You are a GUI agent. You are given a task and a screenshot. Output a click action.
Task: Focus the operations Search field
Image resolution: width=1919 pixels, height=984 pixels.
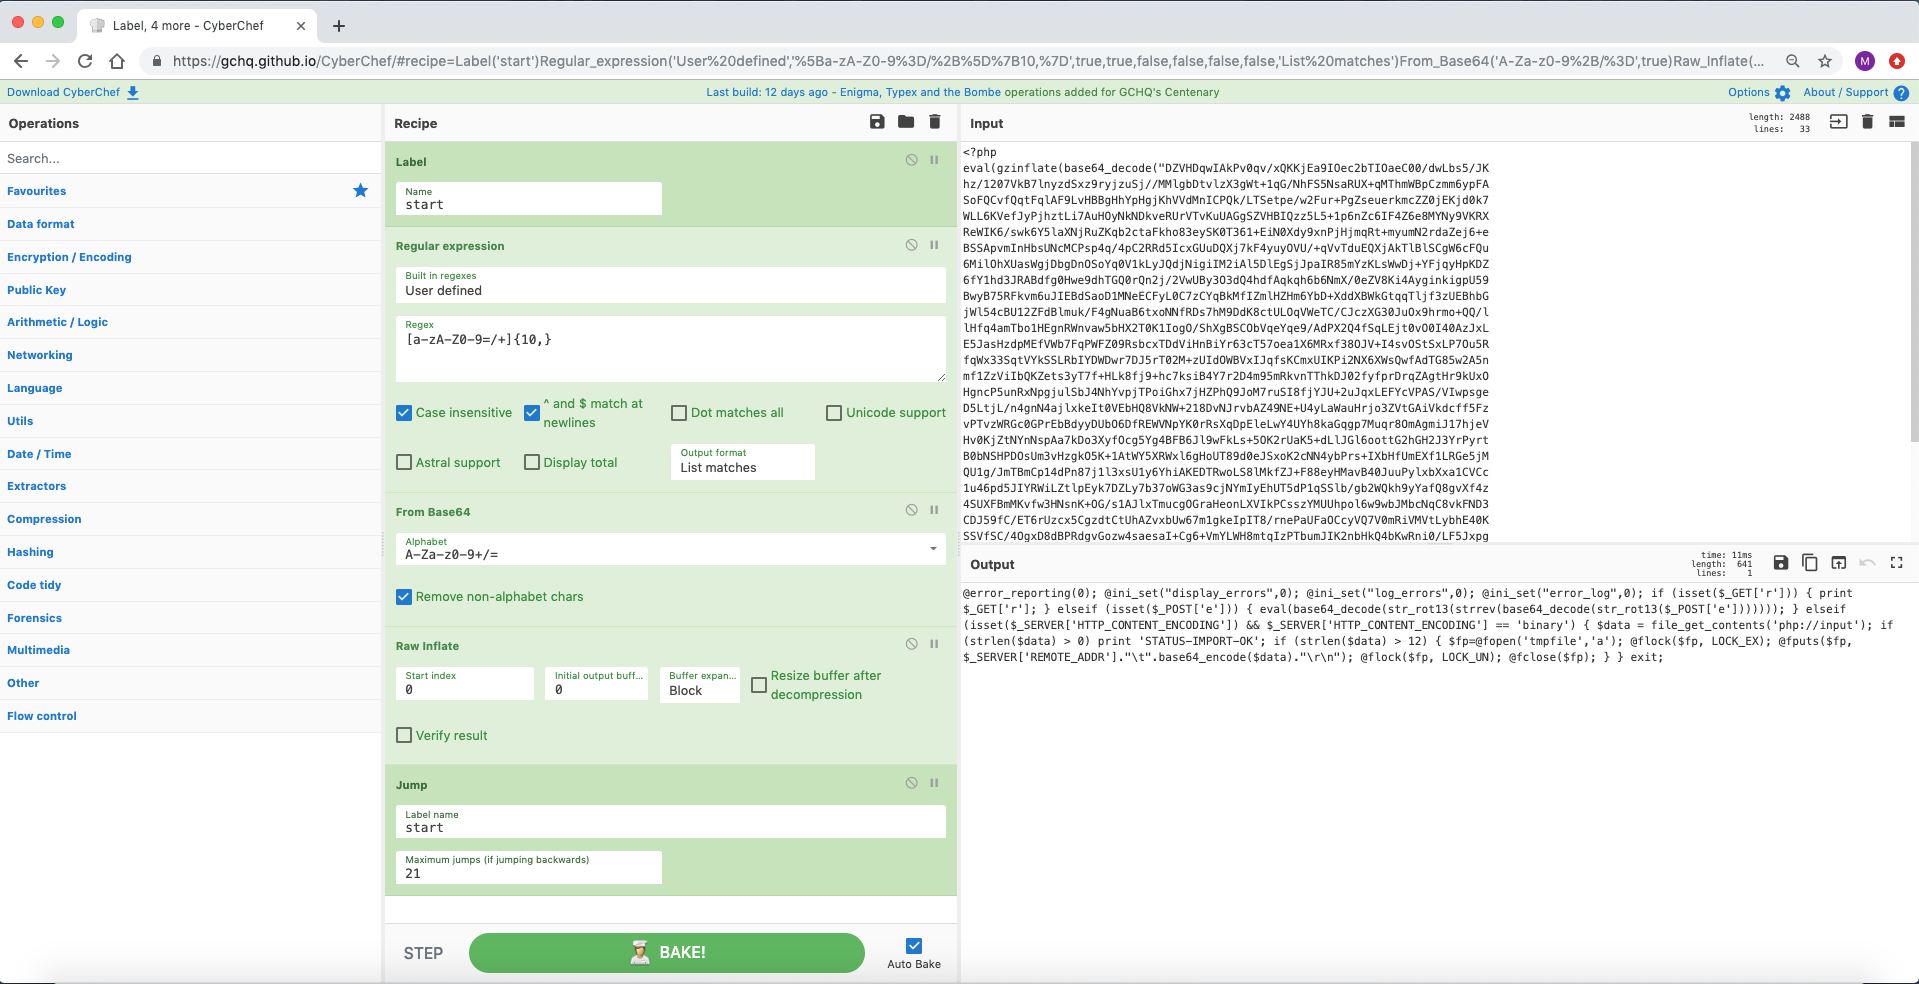(190, 158)
